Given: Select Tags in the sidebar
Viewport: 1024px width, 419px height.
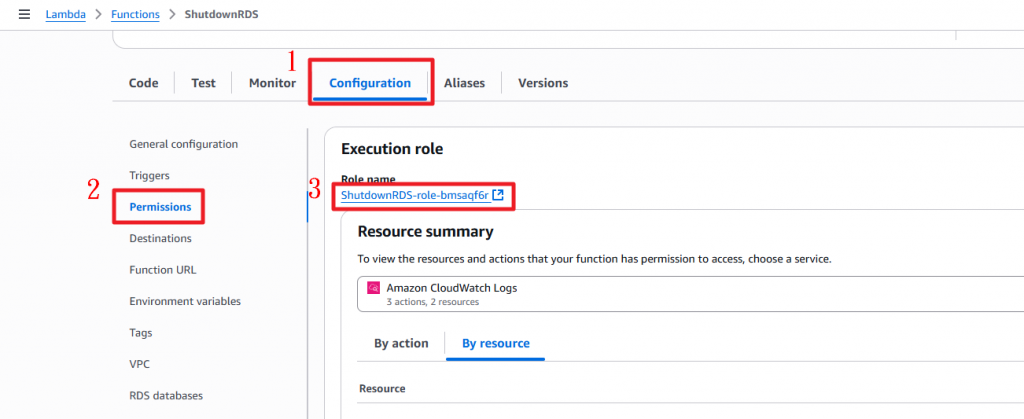Looking at the screenshot, I should (x=140, y=333).
